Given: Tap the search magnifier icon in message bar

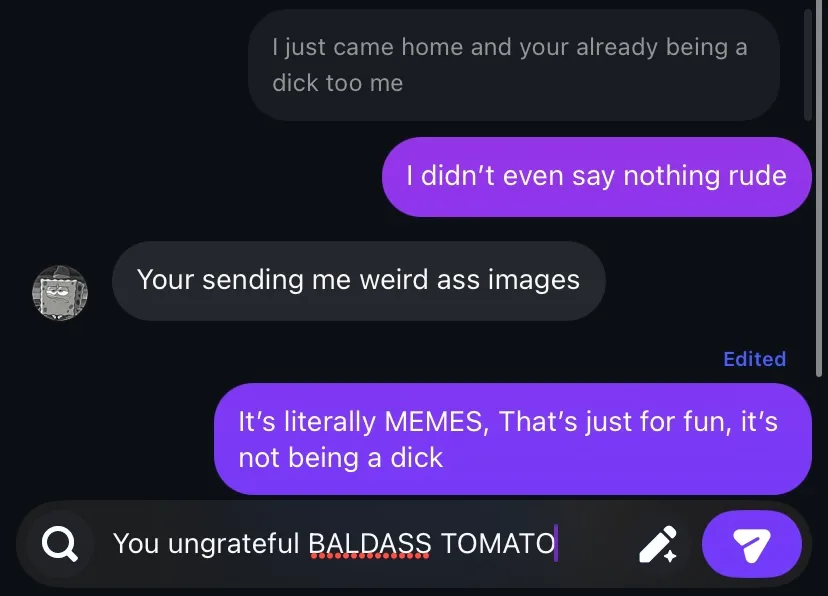Looking at the screenshot, I should [60, 544].
